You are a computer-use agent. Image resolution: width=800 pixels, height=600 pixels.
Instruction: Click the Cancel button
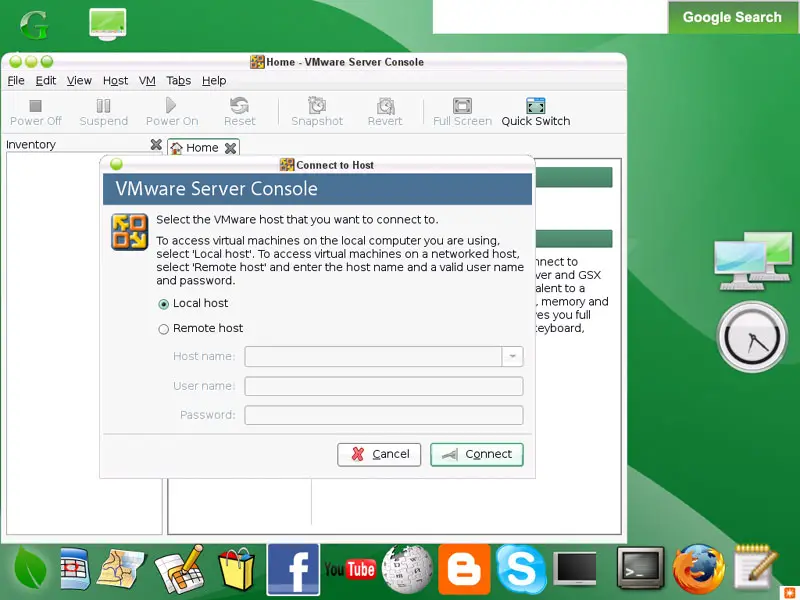point(379,455)
